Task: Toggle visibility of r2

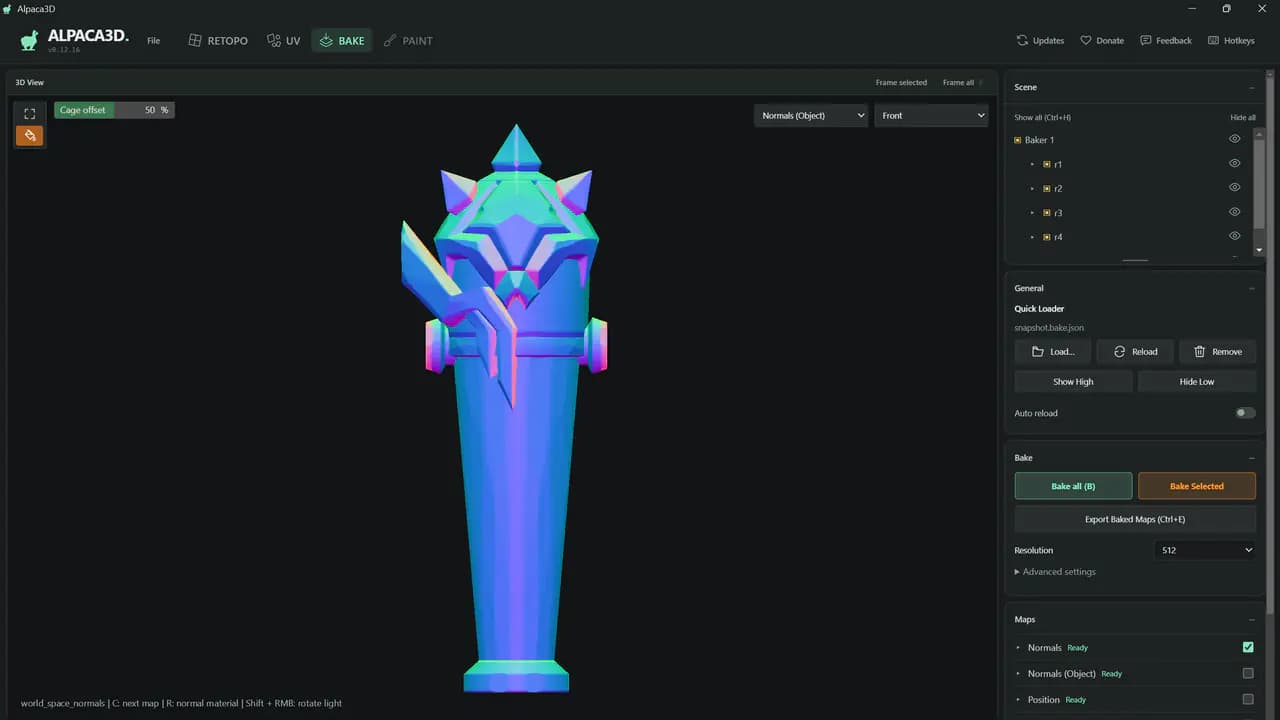Action: [x=1235, y=187]
